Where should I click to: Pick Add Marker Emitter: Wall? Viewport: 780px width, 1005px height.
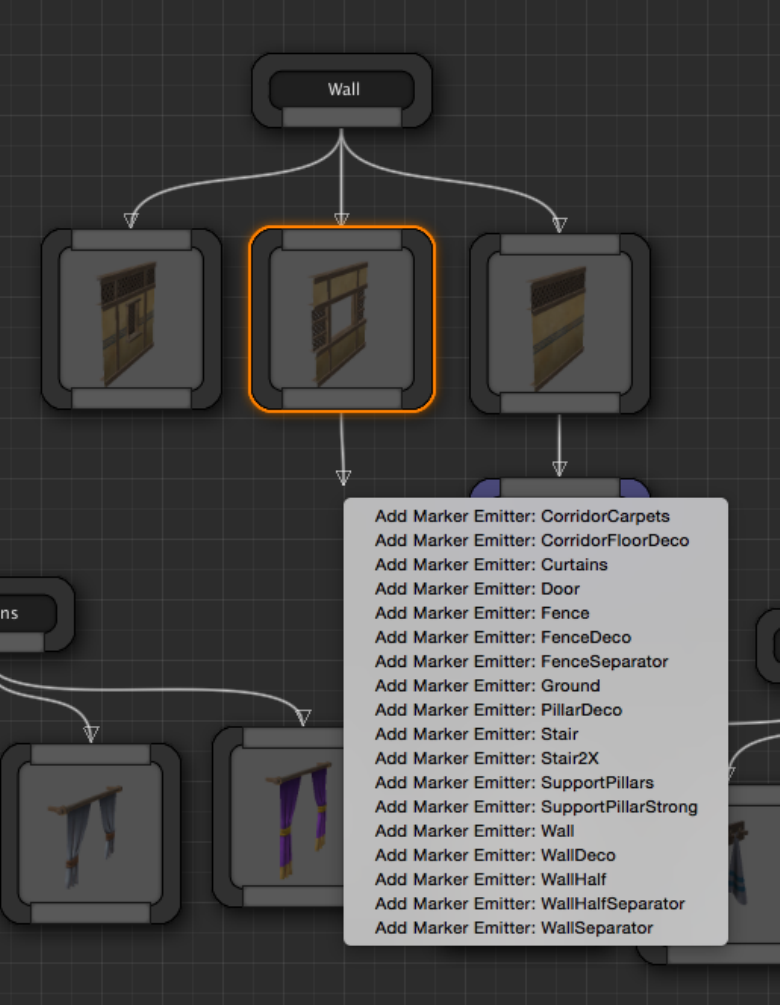535,831
